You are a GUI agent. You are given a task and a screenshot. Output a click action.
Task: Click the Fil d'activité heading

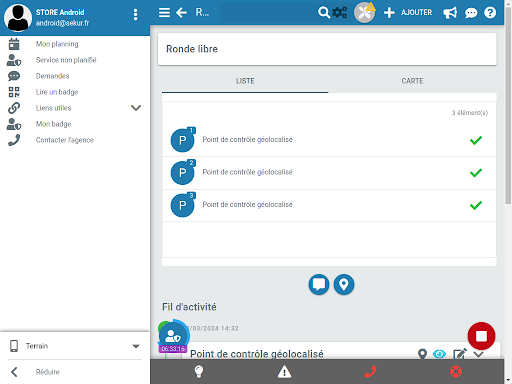pyautogui.click(x=189, y=307)
